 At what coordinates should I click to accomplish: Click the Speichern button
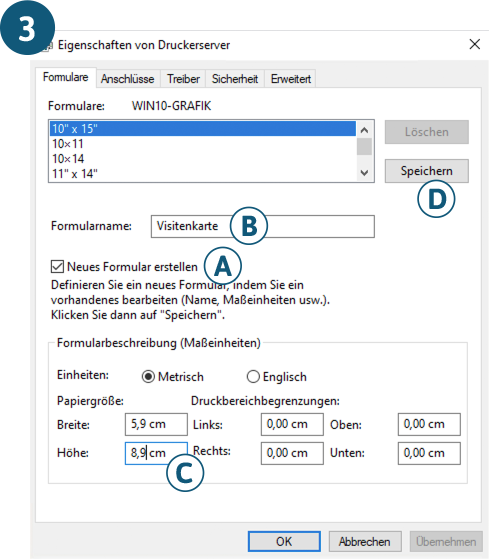tap(427, 171)
